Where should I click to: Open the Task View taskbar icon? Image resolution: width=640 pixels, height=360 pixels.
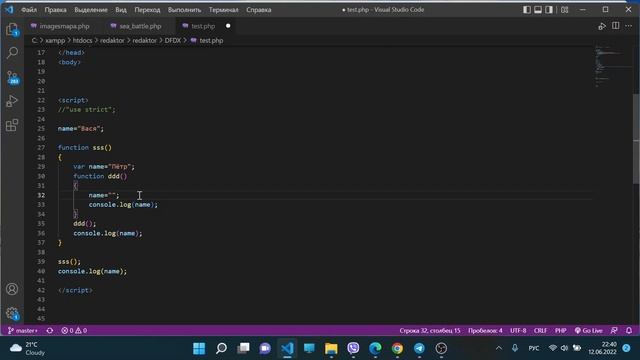pos(243,348)
